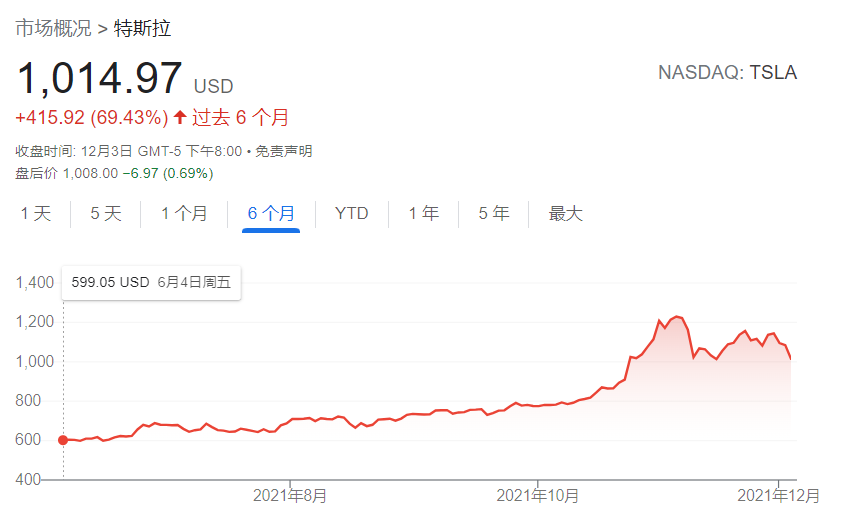
Task: Open the 免责声明 disclaimer link
Action: (x=283, y=151)
